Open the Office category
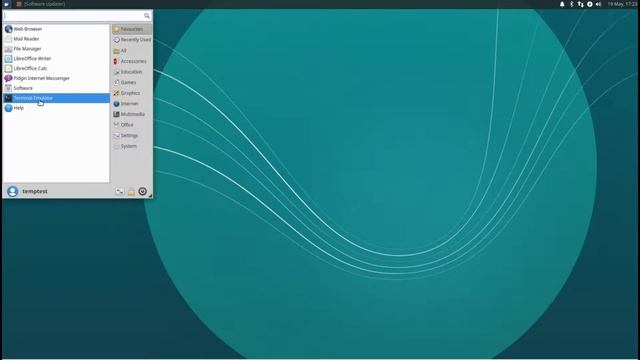Screen dimensions: 640x360 click(x=132, y=125)
